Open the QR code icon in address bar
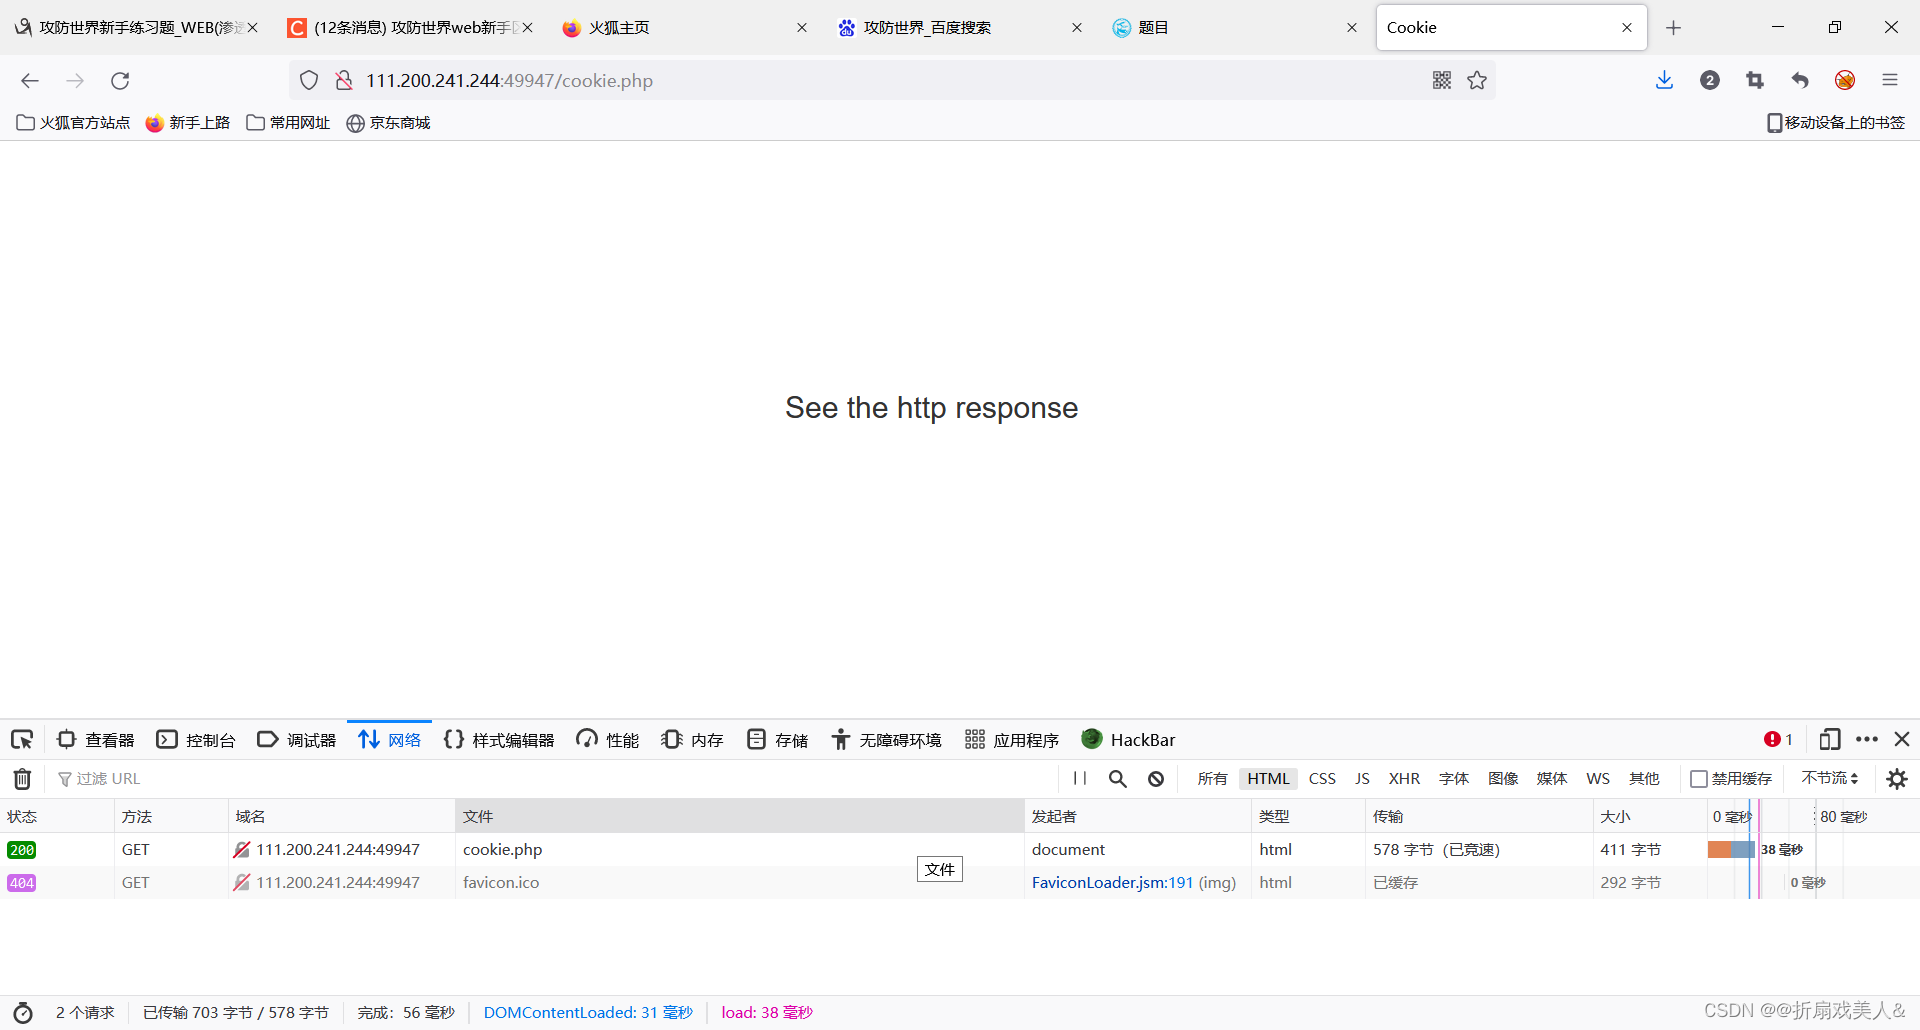The height and width of the screenshot is (1030, 1920). tap(1441, 81)
